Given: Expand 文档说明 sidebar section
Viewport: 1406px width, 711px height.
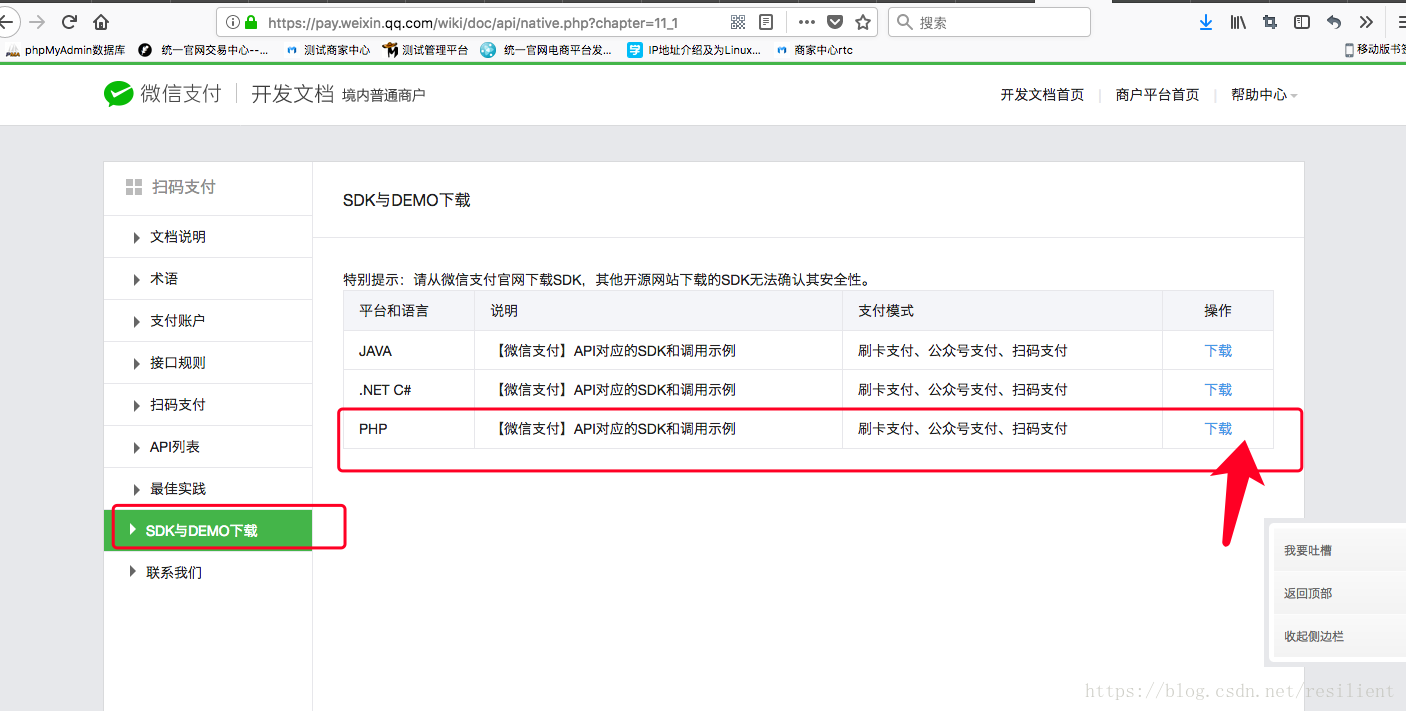Looking at the screenshot, I should 208,237.
